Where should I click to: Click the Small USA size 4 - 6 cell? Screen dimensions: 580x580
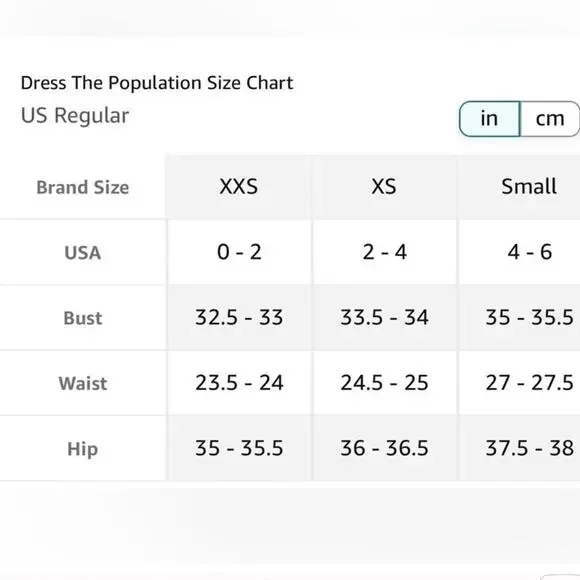coord(529,252)
